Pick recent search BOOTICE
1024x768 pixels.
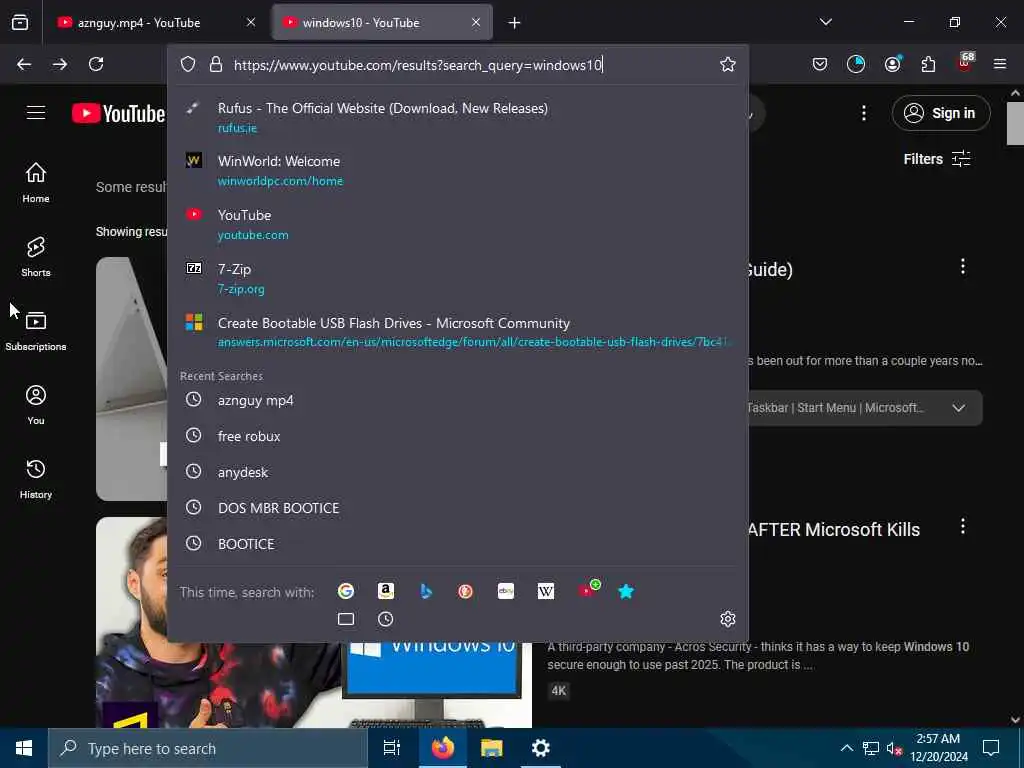[457, 543]
